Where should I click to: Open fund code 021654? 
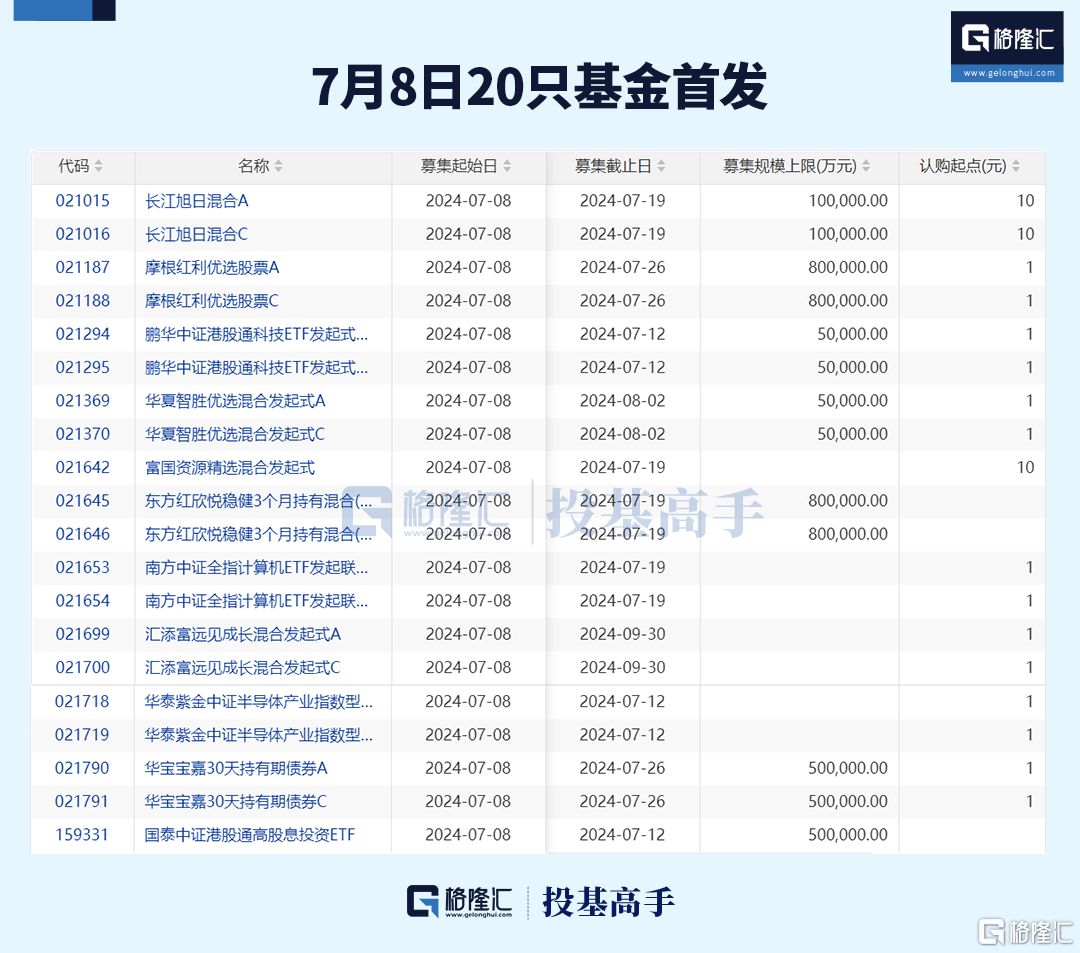(x=83, y=601)
